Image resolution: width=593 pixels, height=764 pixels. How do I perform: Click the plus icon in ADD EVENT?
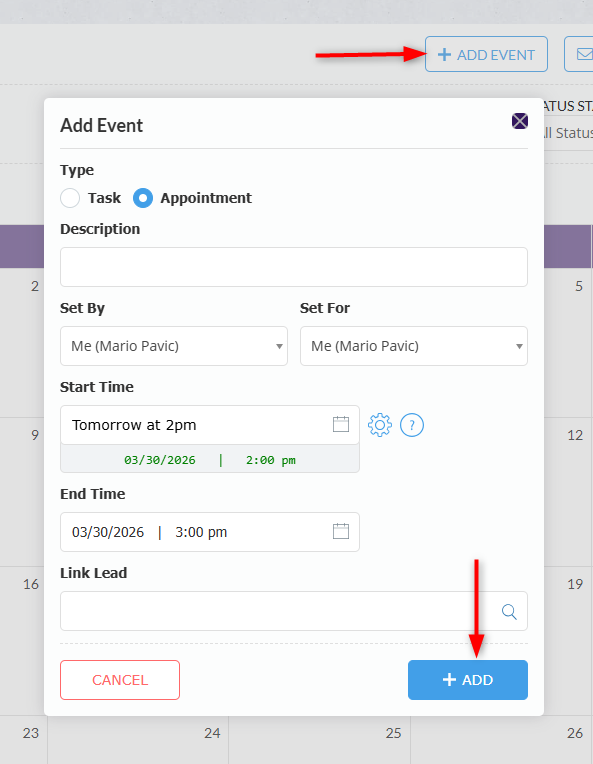[x=444, y=55]
